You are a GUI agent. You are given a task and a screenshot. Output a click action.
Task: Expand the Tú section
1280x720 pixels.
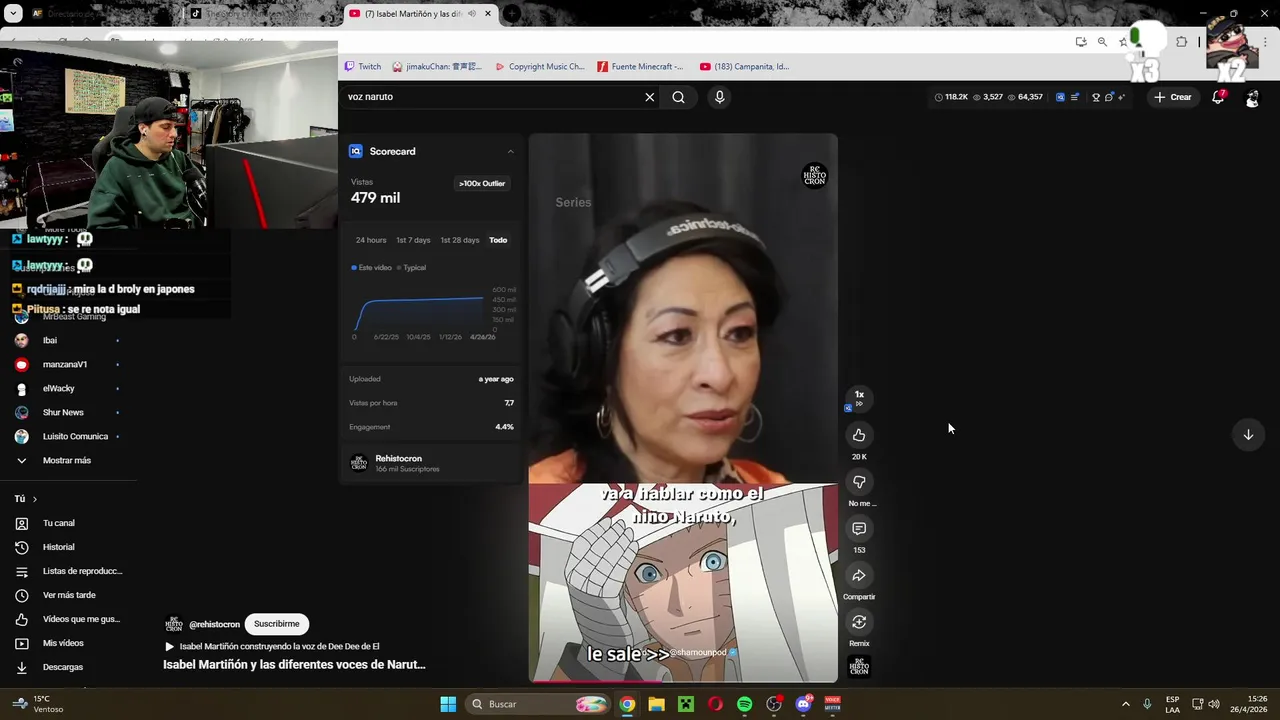click(x=25, y=499)
